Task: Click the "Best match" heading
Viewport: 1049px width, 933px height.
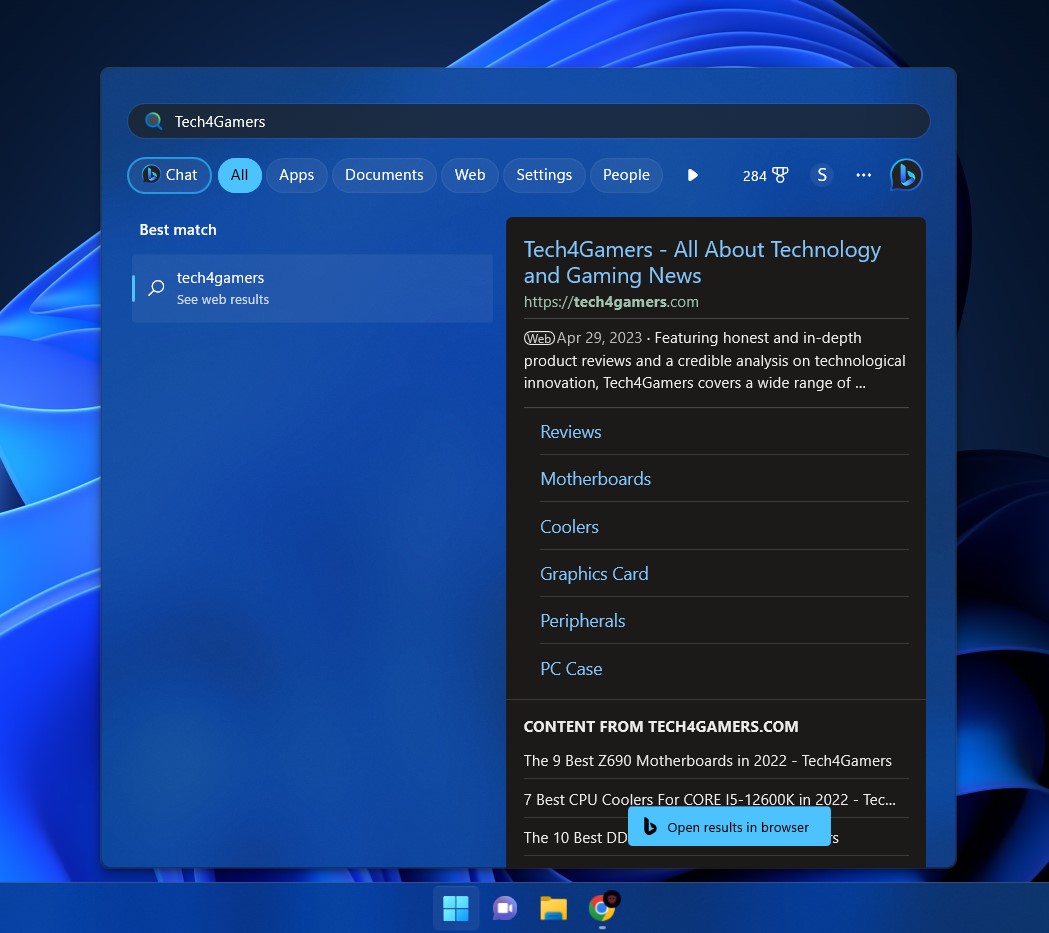Action: (x=178, y=230)
